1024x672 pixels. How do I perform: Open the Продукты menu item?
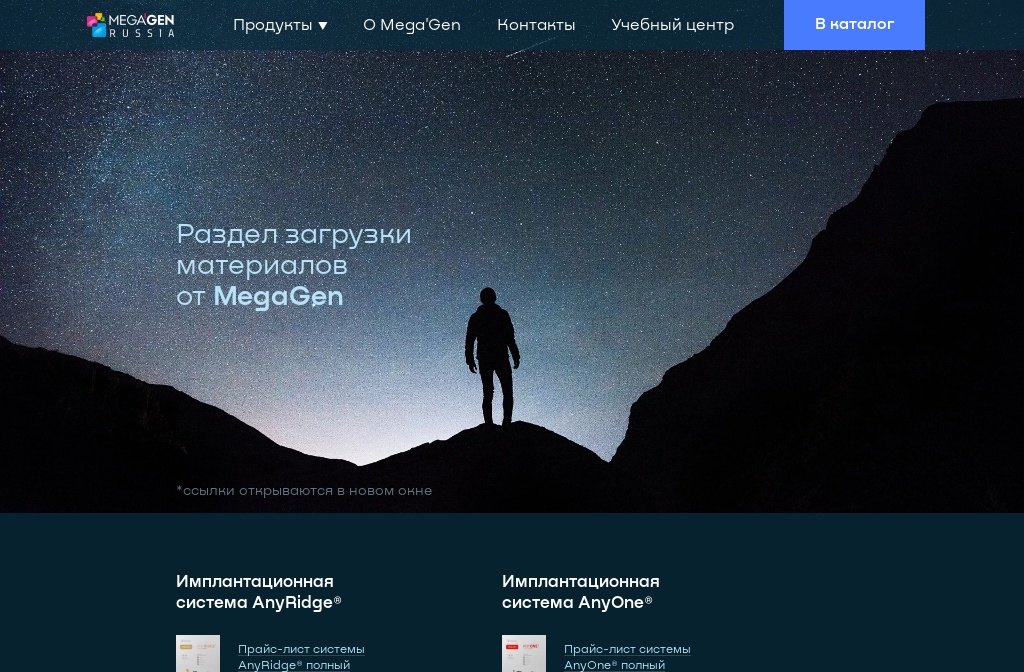(x=272, y=25)
